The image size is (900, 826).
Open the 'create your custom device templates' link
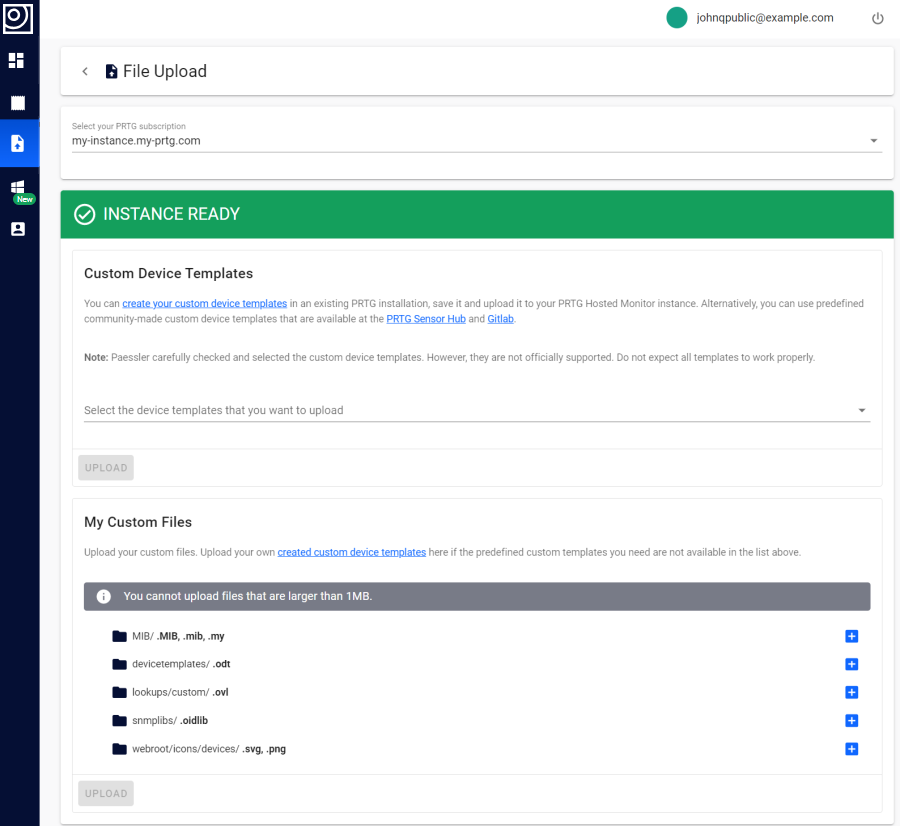[204, 303]
